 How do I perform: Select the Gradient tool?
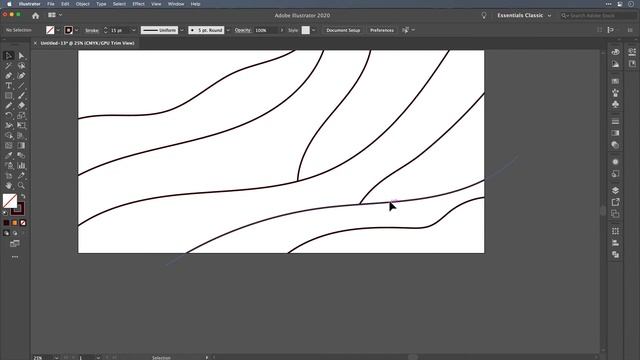point(21,145)
